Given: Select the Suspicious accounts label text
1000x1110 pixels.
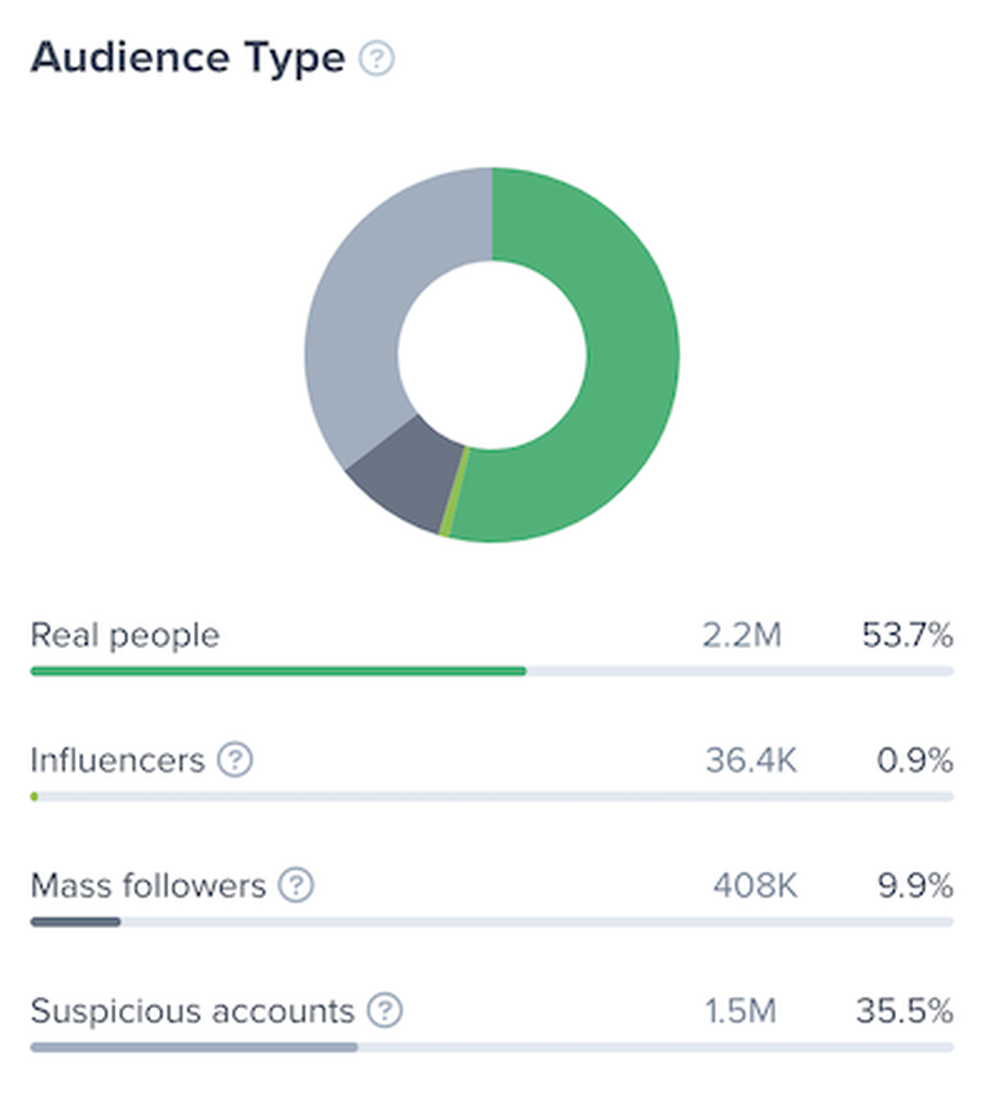Looking at the screenshot, I should point(192,1011).
